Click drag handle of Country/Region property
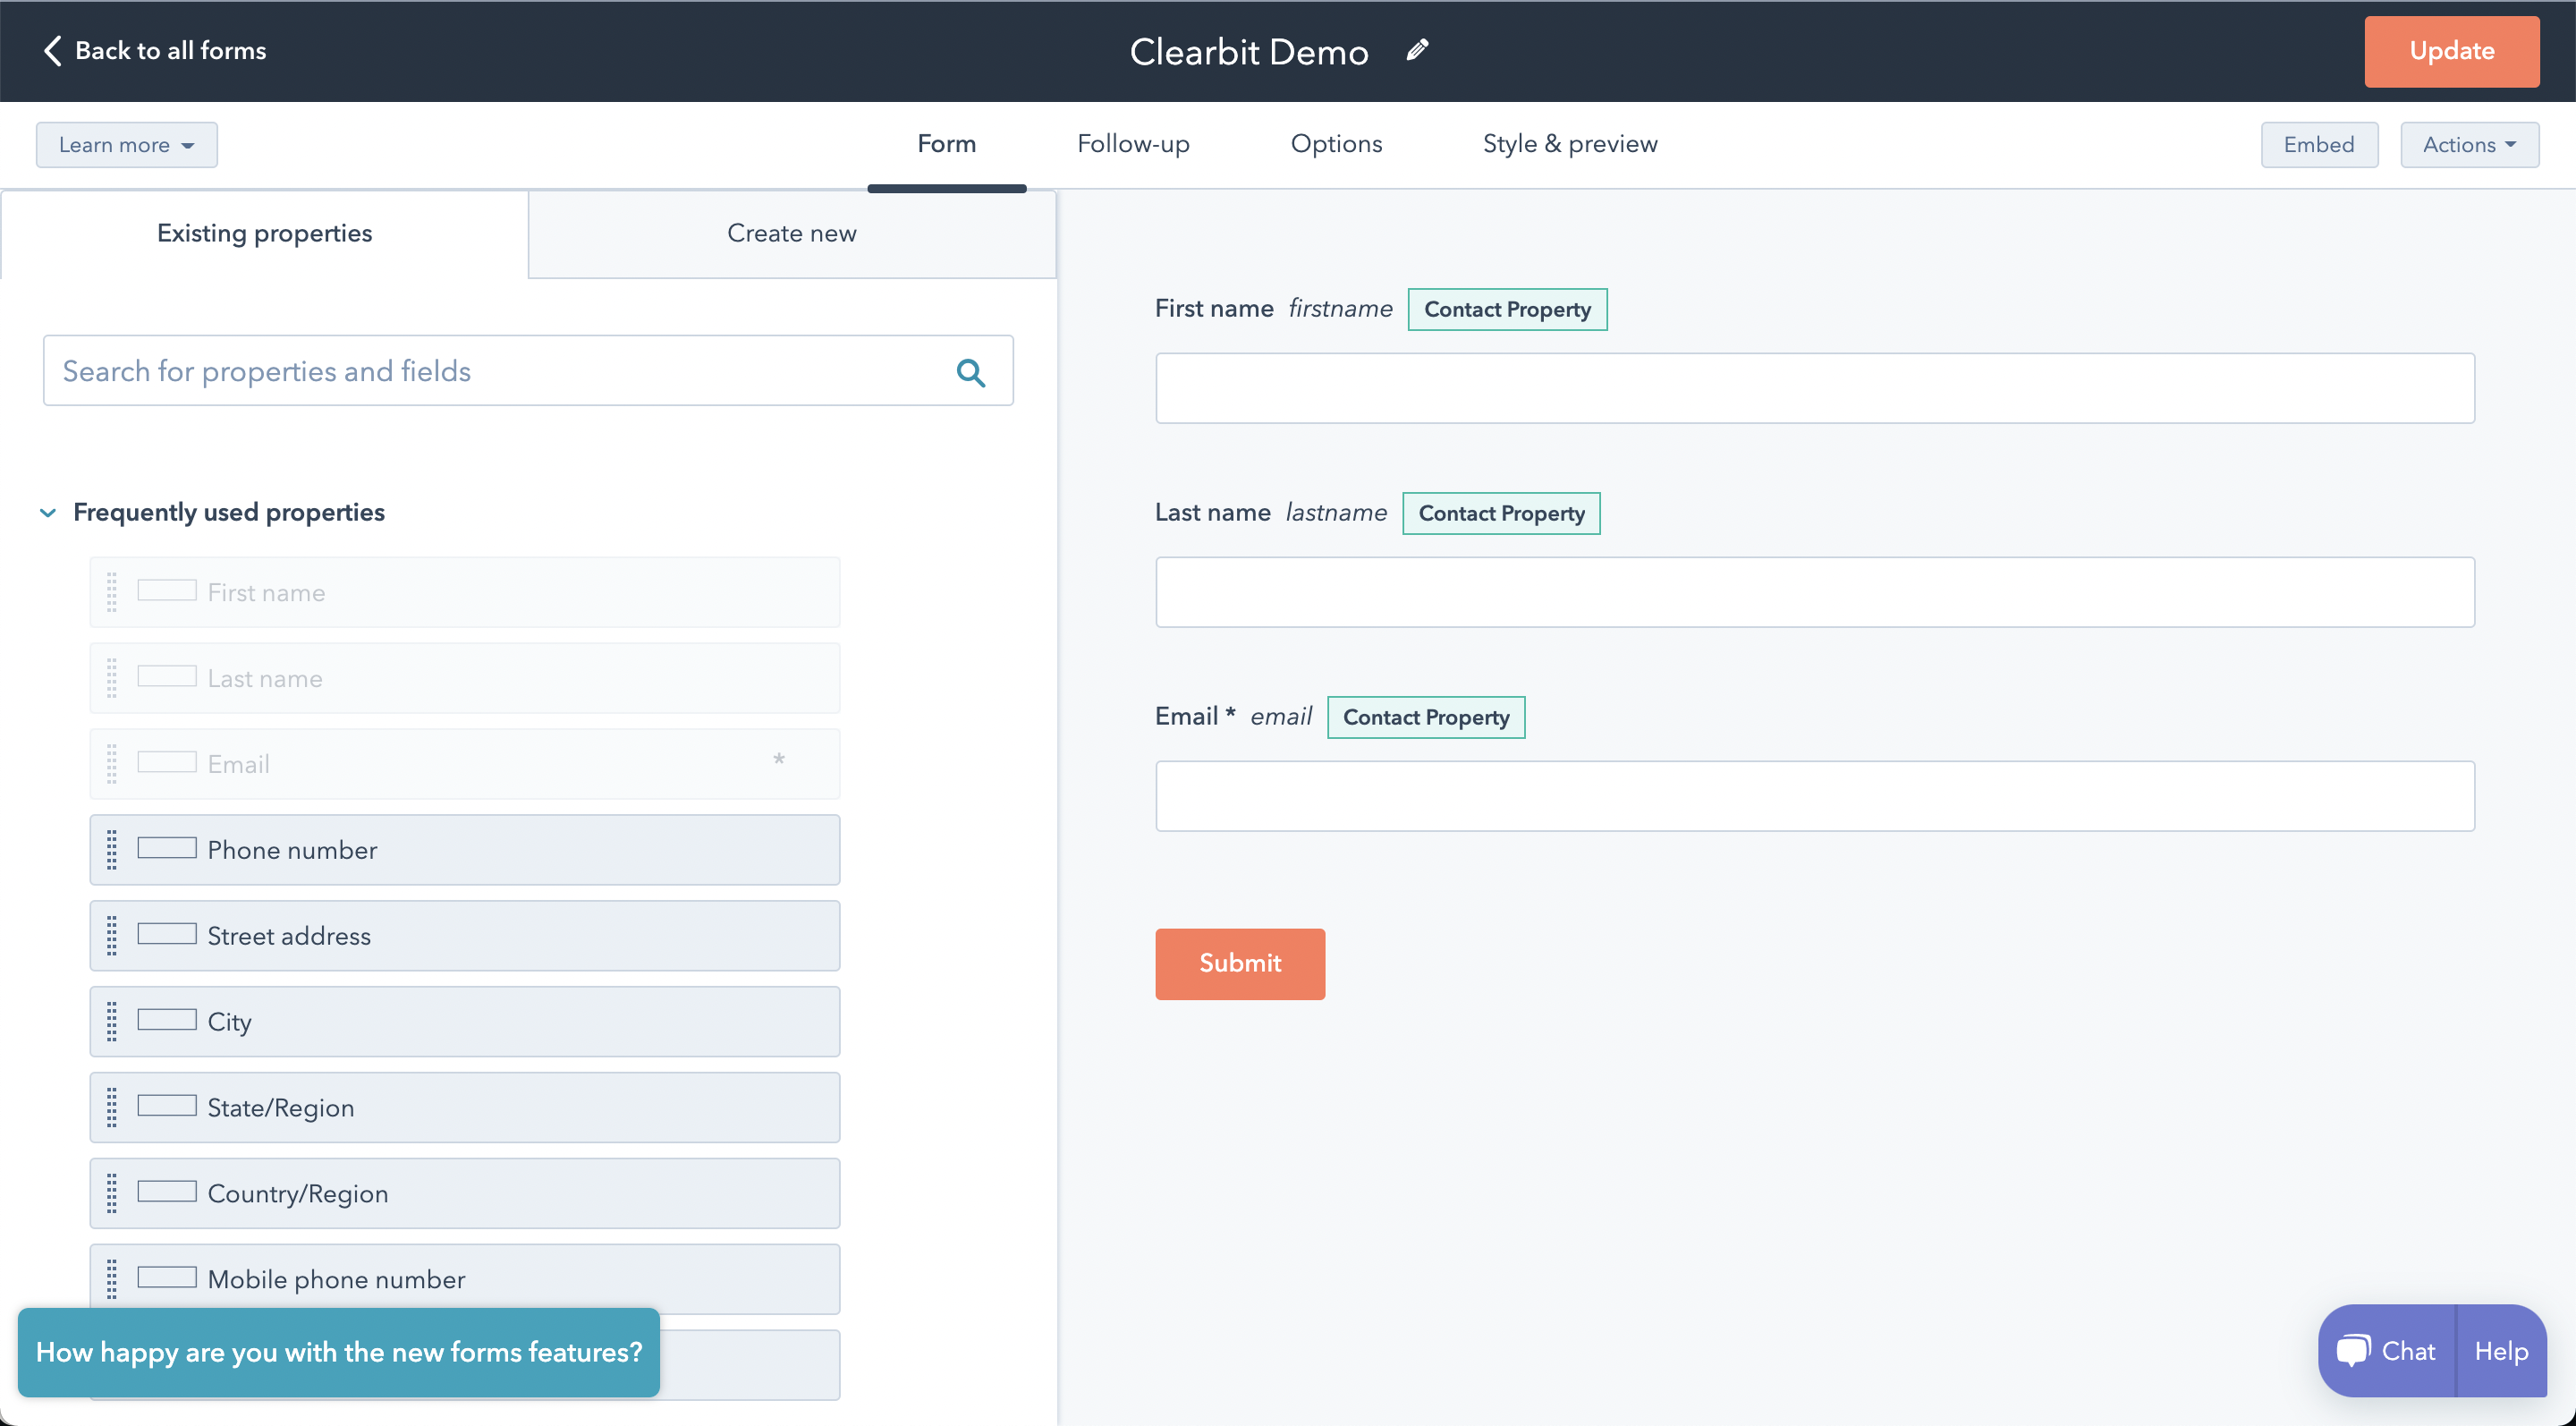The image size is (2576, 1426). (112, 1194)
